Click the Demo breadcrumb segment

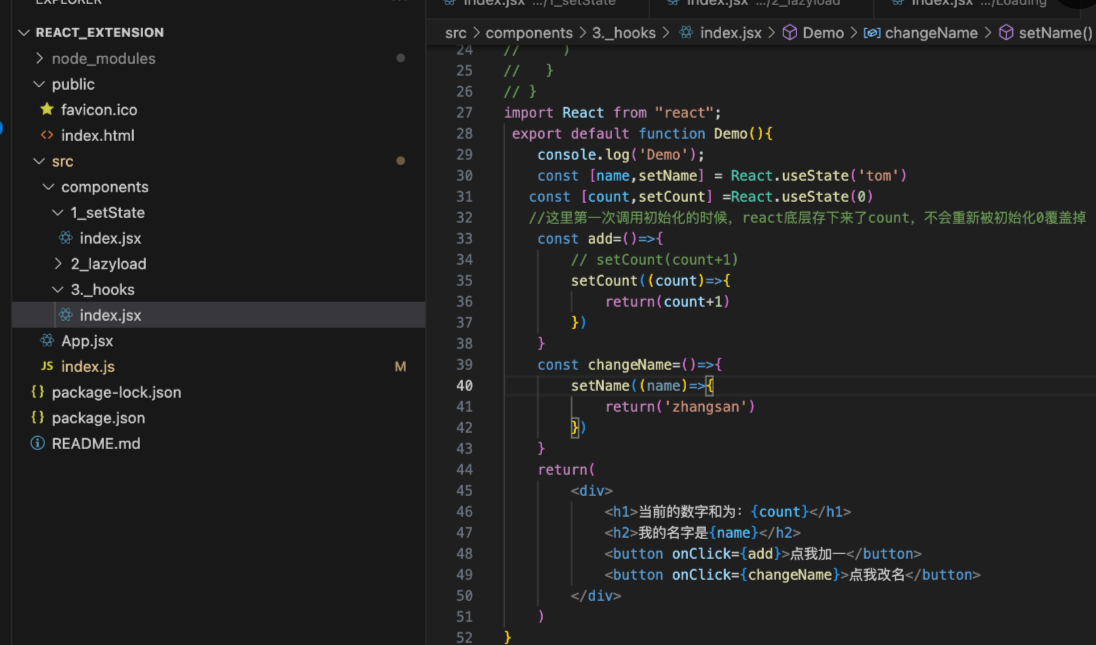coord(823,33)
